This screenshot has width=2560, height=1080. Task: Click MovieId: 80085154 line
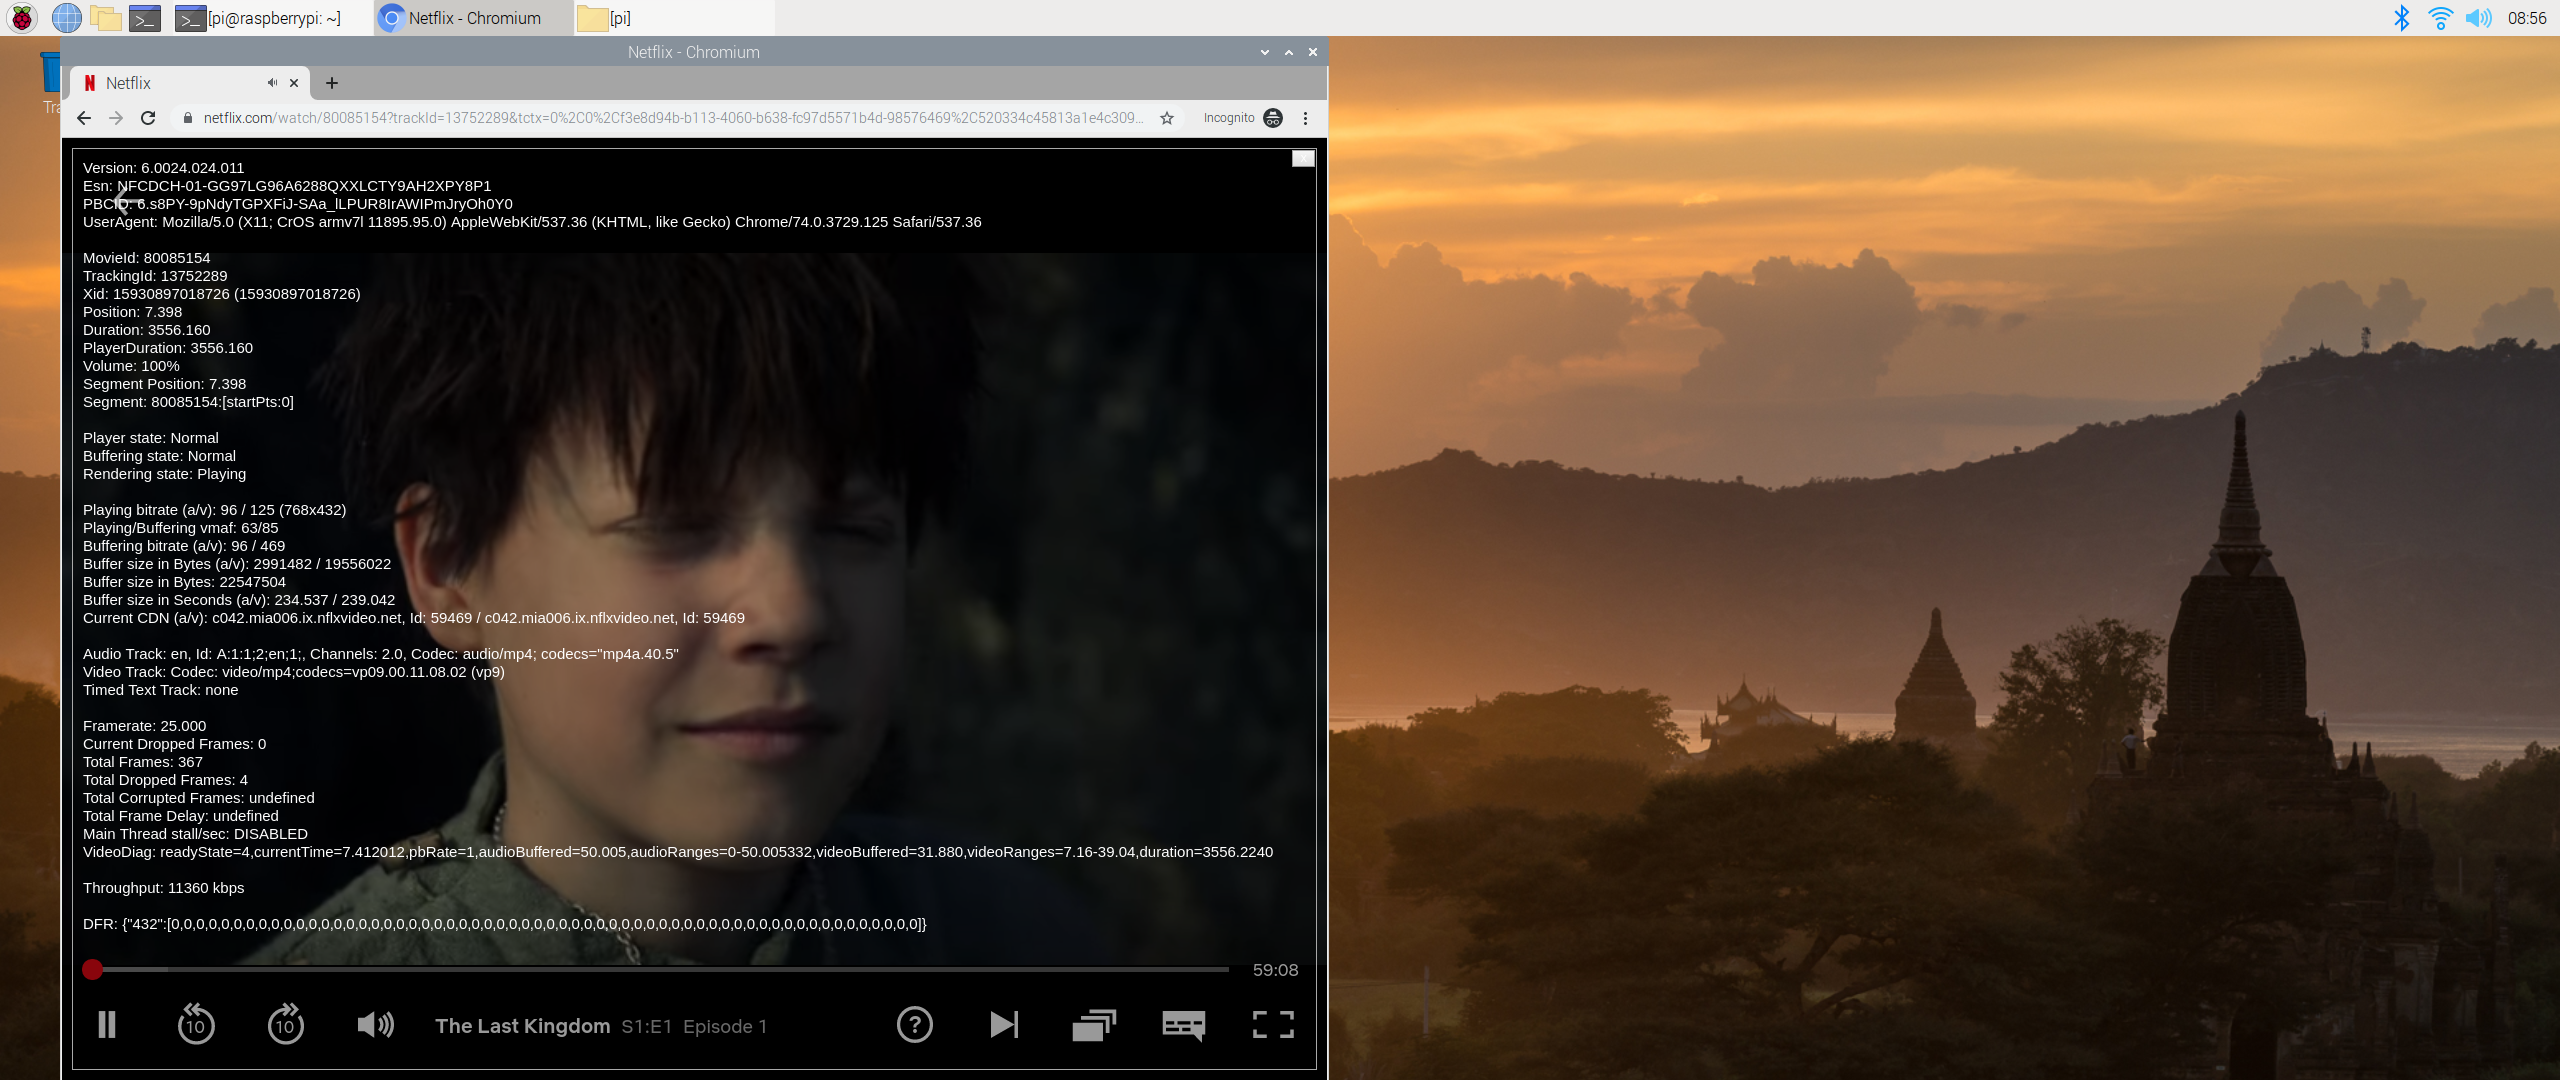click(x=146, y=258)
